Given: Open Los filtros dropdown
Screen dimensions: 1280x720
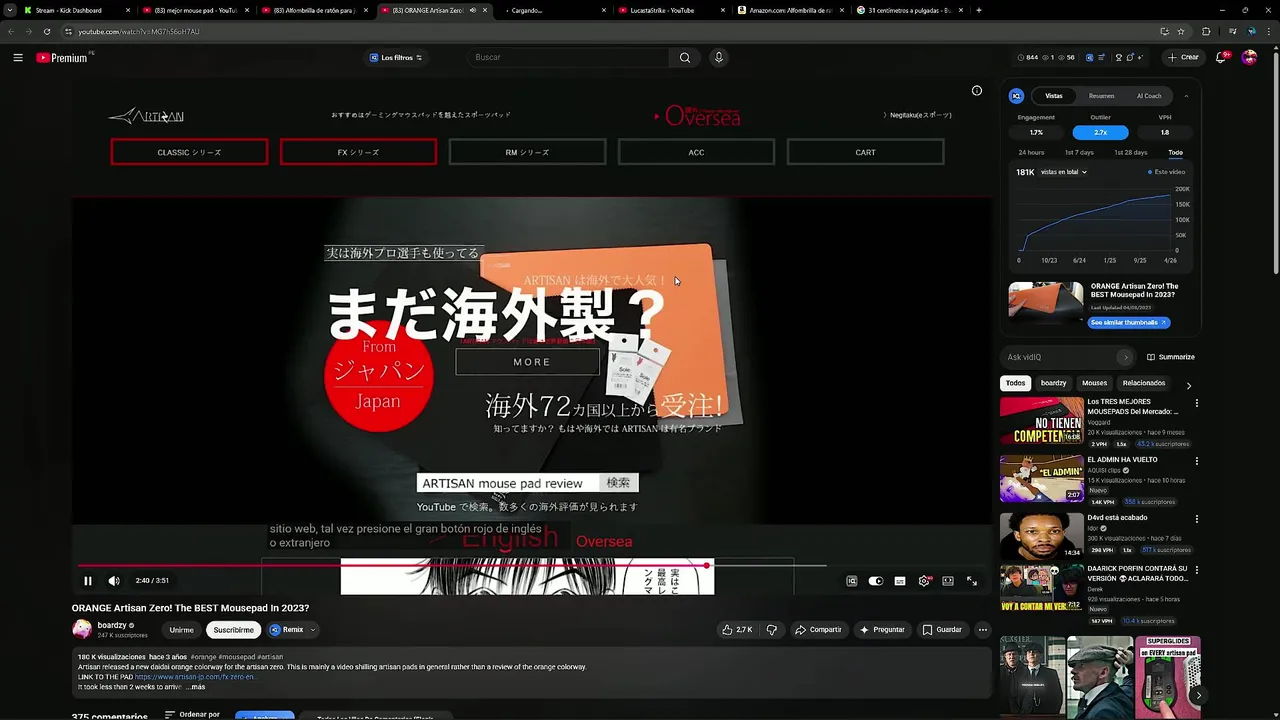Looking at the screenshot, I should point(396,57).
